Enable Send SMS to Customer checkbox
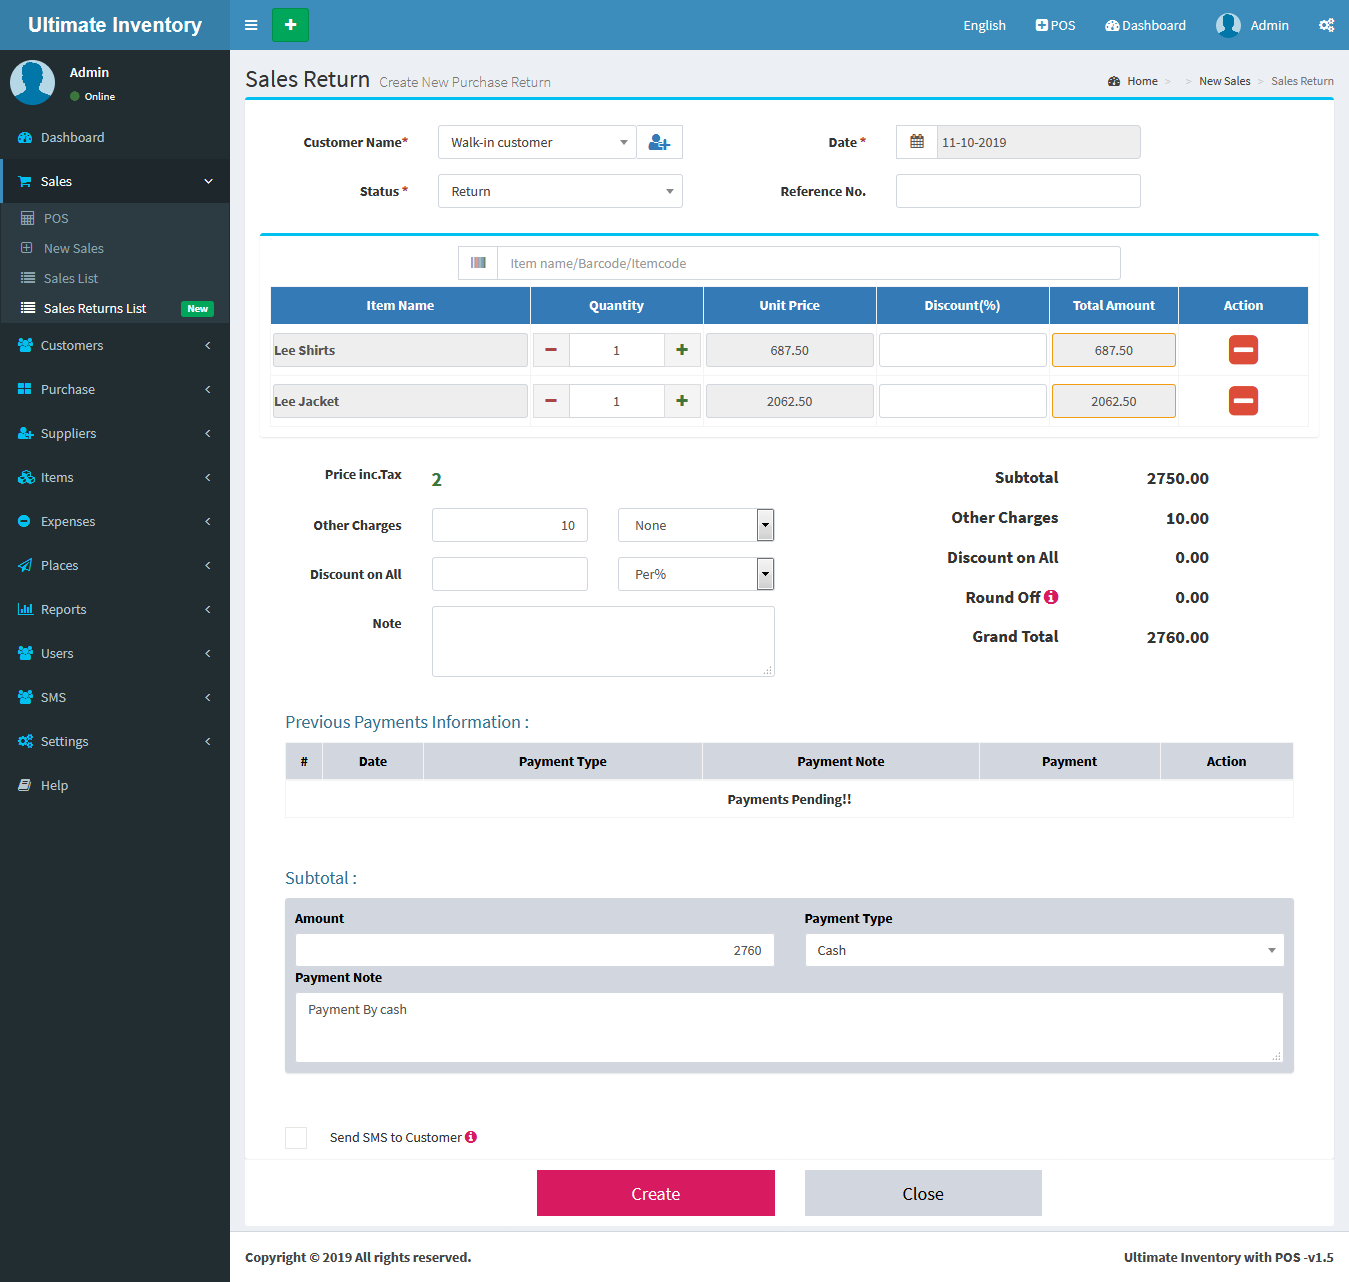The height and width of the screenshot is (1282, 1349). (x=296, y=1138)
